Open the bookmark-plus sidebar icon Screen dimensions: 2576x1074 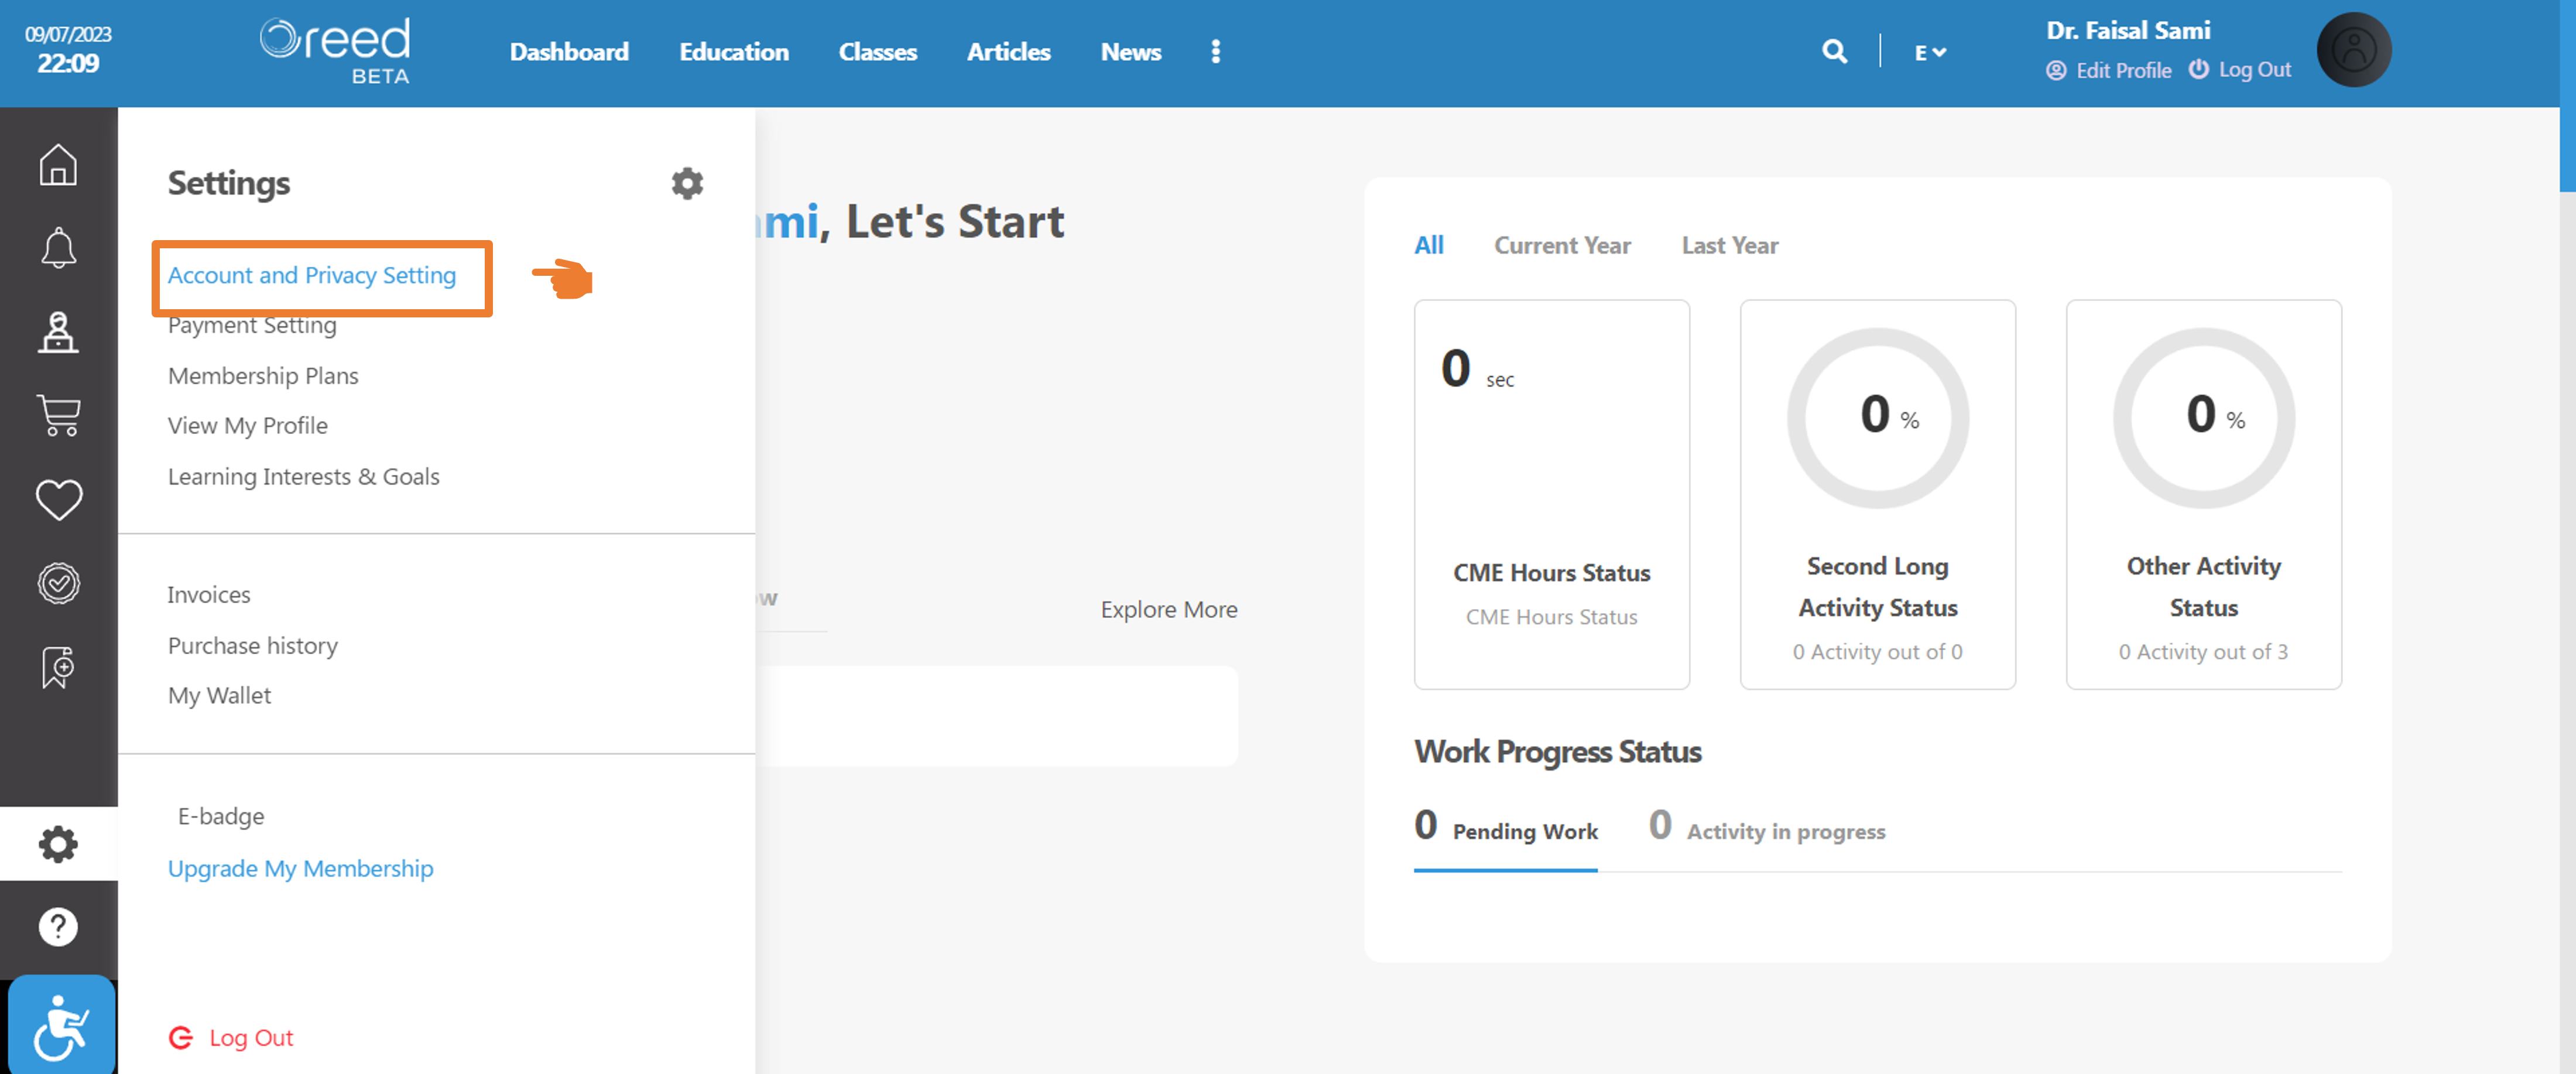pyautogui.click(x=58, y=667)
